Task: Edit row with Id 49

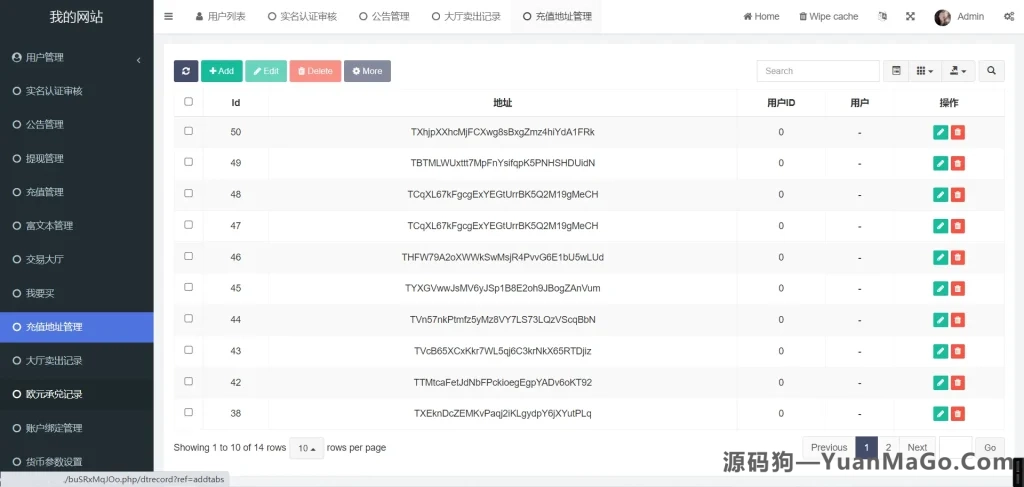Action: 940,163
